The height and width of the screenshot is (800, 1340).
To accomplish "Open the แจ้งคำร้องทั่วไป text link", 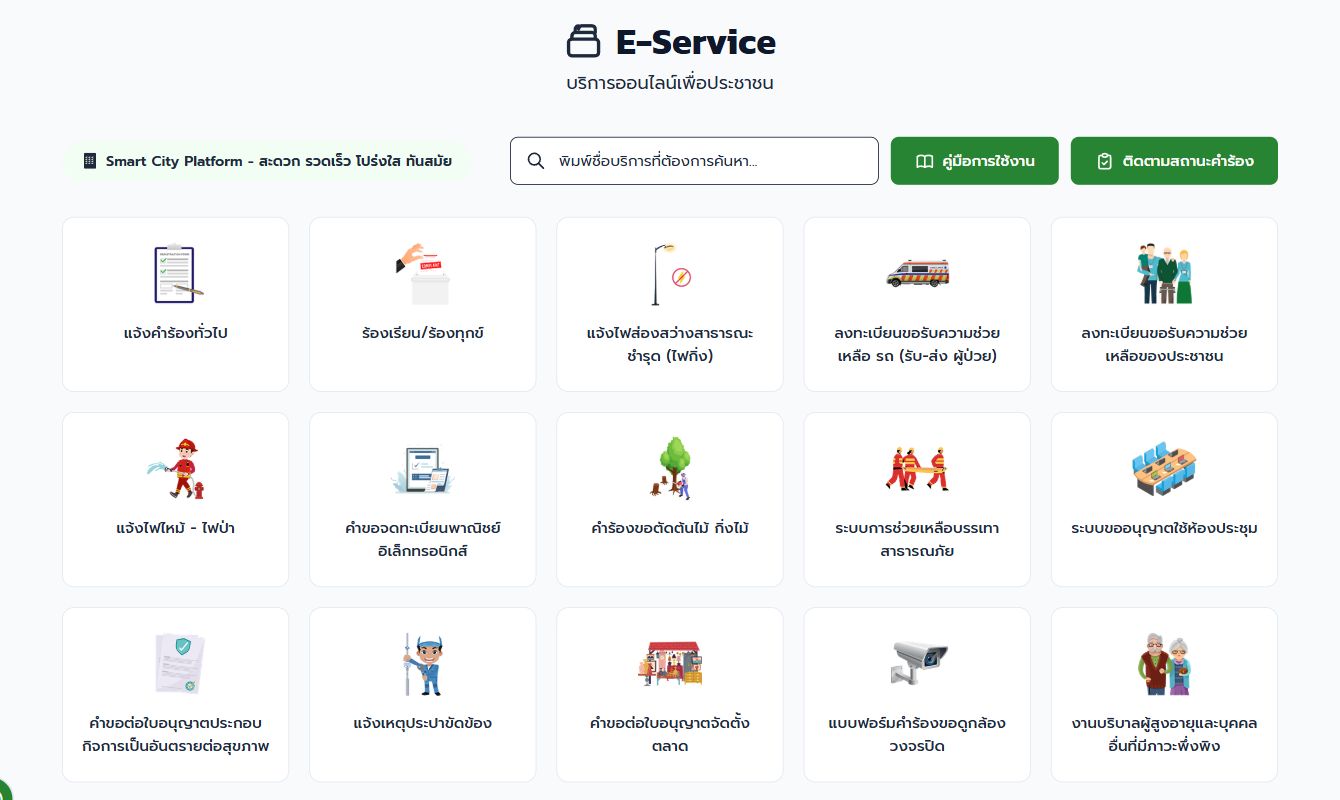I will (176, 333).
